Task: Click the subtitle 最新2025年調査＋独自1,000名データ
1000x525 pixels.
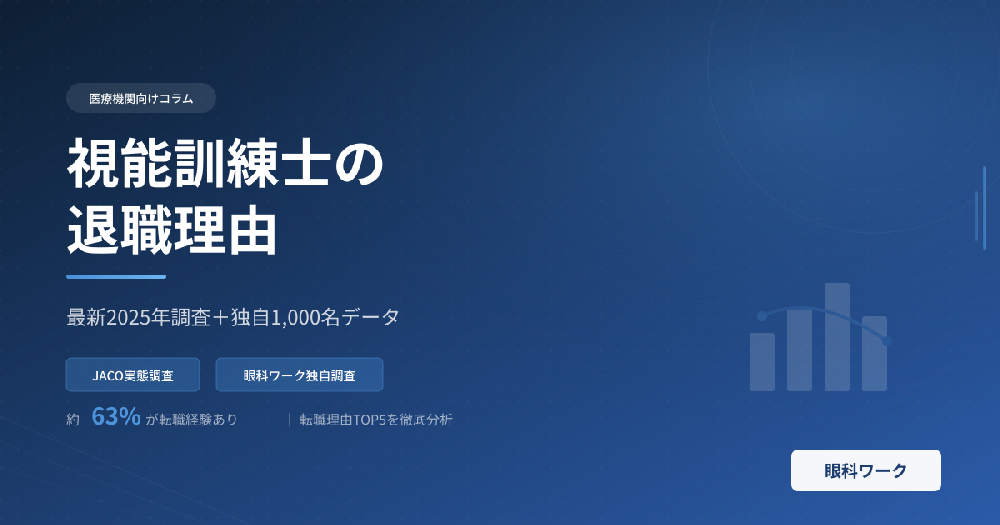Action: pos(233,318)
